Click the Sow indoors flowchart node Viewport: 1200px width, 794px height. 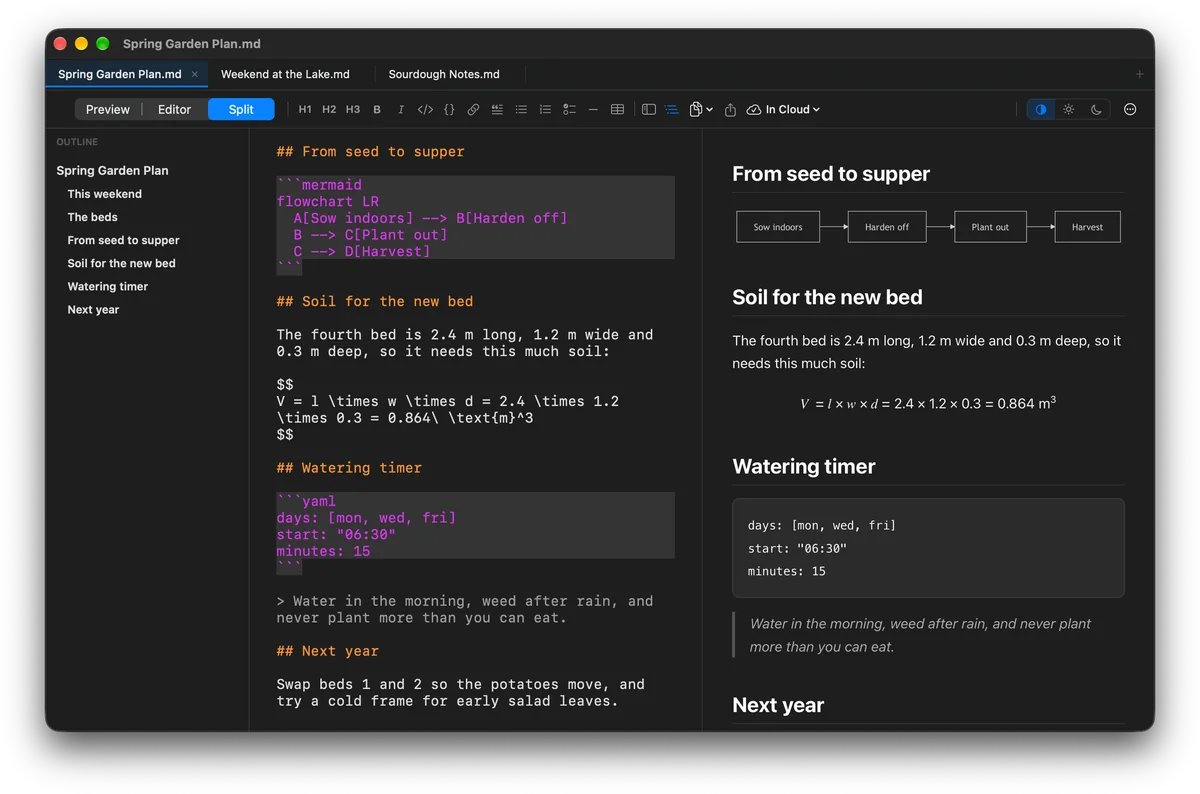coord(778,227)
